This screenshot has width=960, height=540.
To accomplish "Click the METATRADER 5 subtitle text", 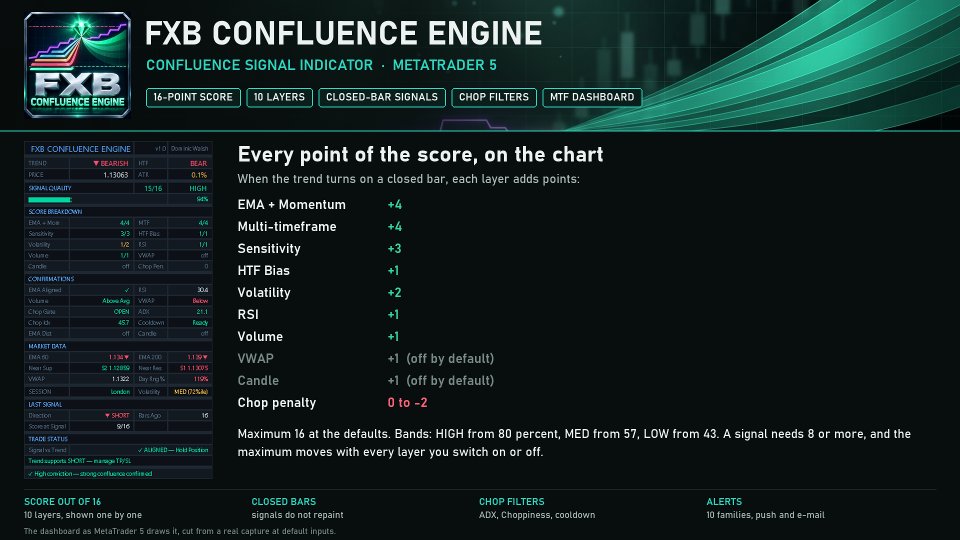I will click(444, 66).
